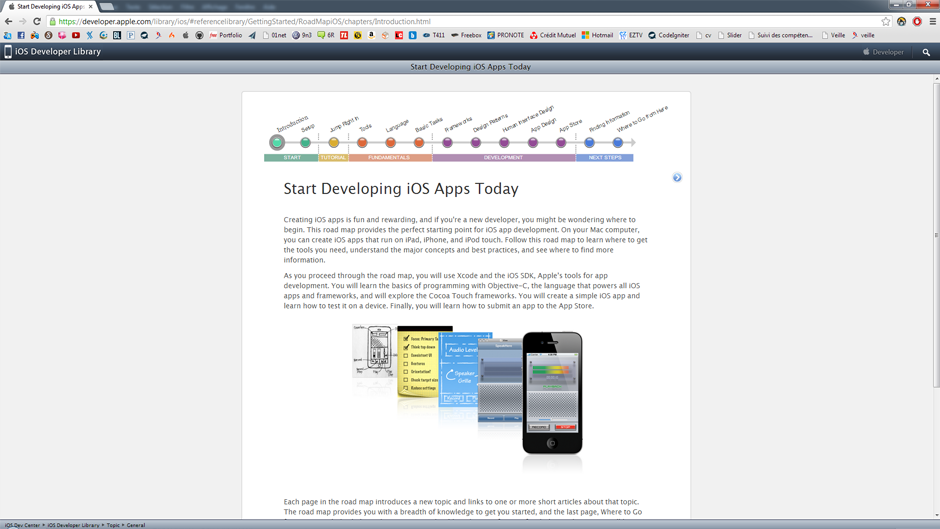Image resolution: width=940 pixels, height=529 pixels.
Task: Click the DEVELOPMENT section bar
Action: pyautogui.click(x=504, y=158)
